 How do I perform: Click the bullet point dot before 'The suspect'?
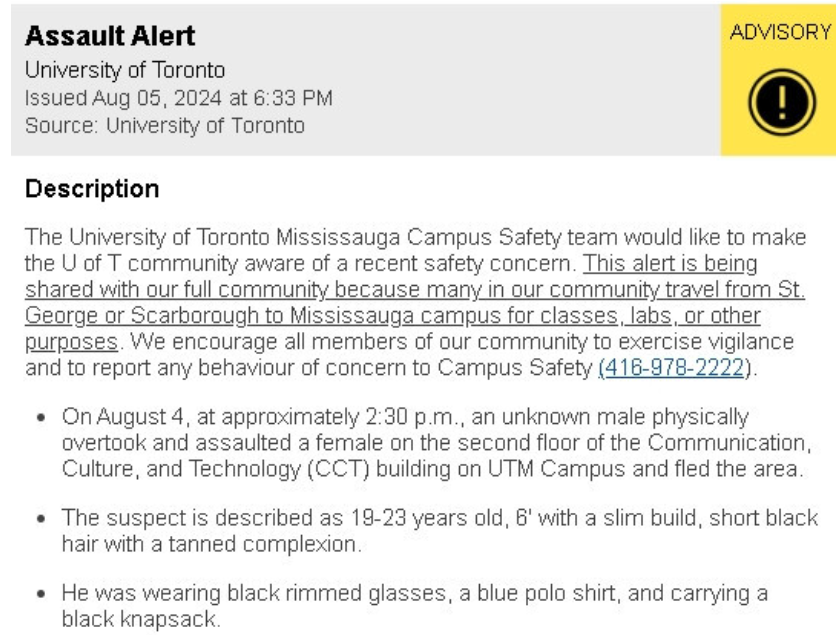41,518
